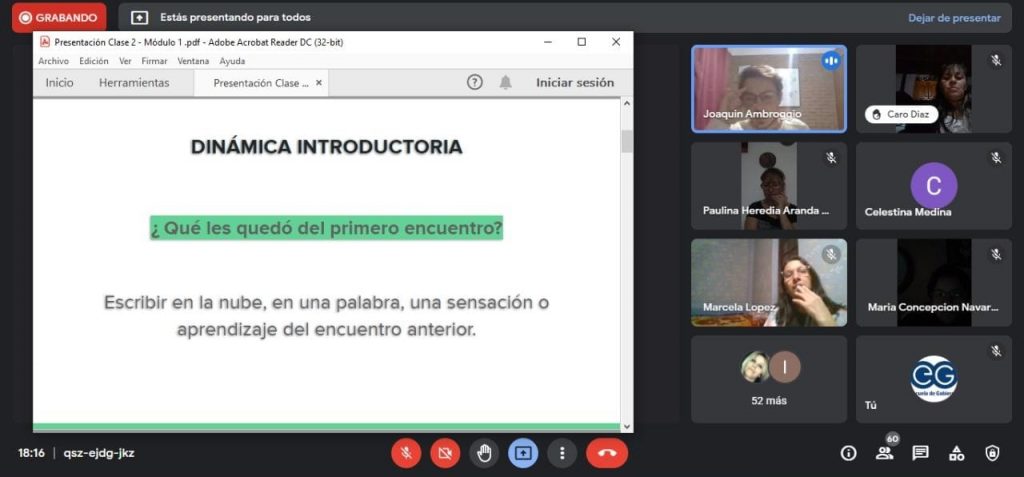1024x477 pixels.
Task: Click Dejar de presentar
Action: point(953,17)
